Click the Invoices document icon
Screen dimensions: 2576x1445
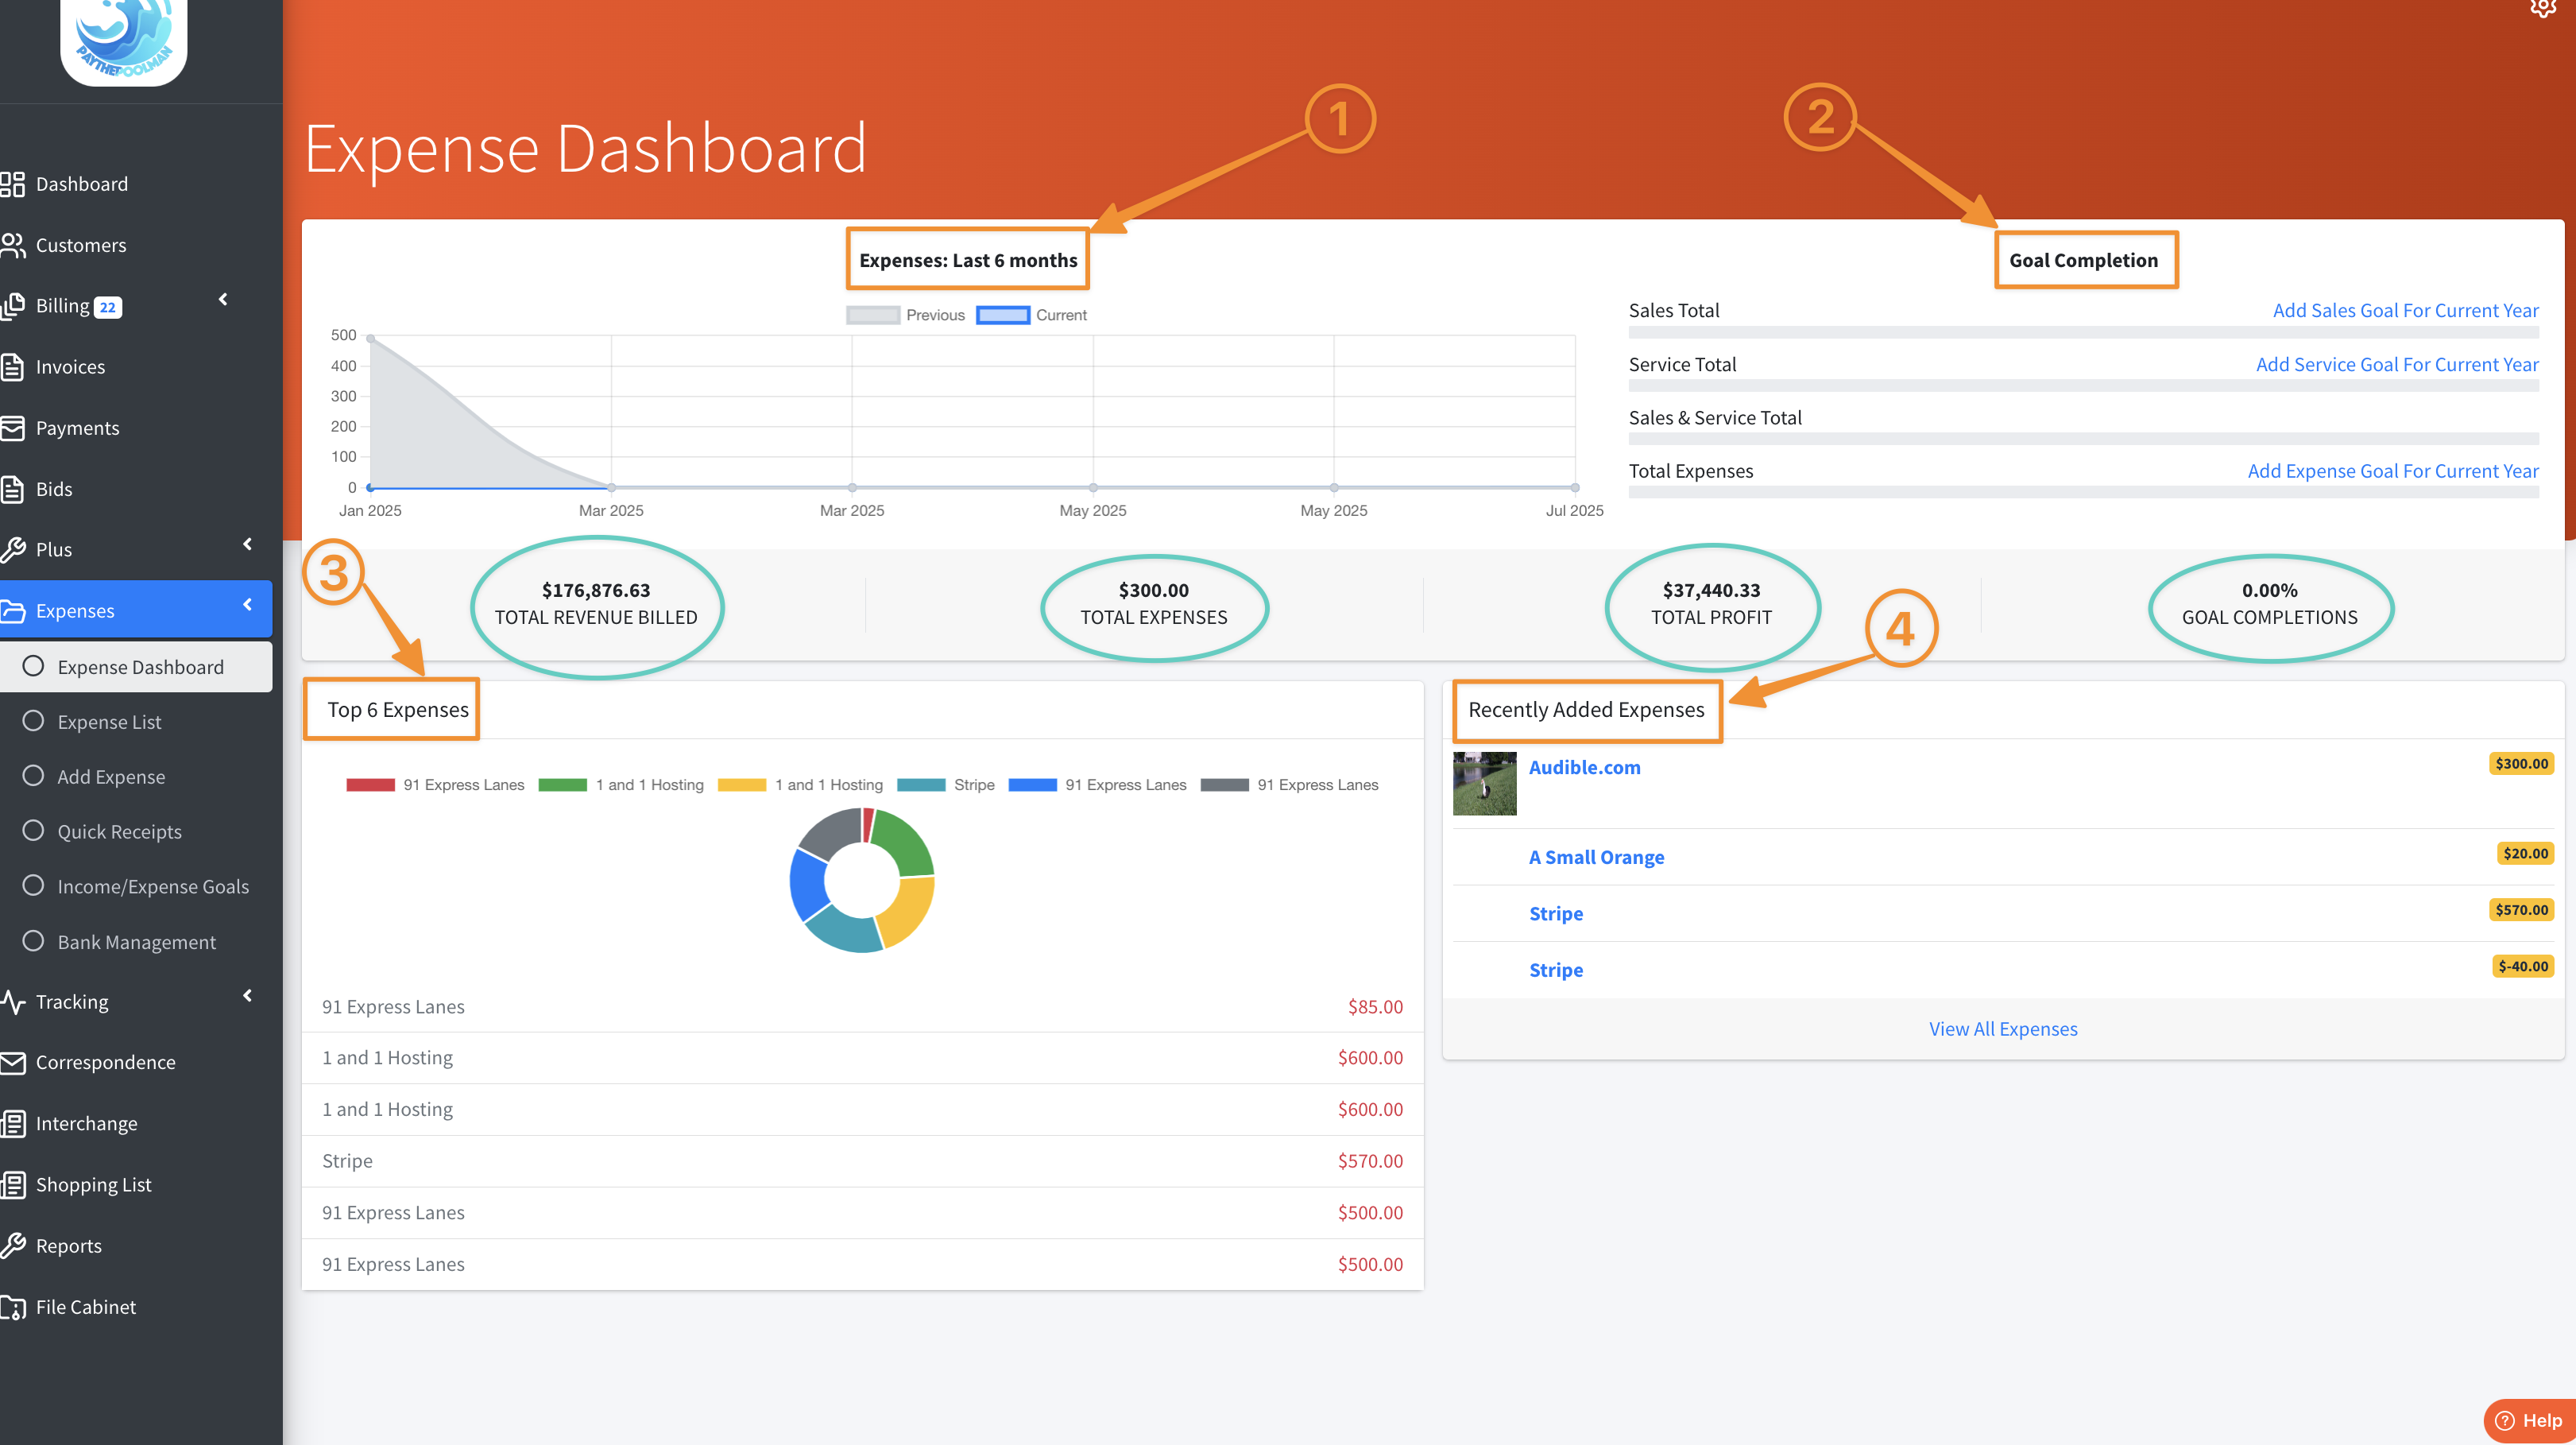tap(12, 367)
